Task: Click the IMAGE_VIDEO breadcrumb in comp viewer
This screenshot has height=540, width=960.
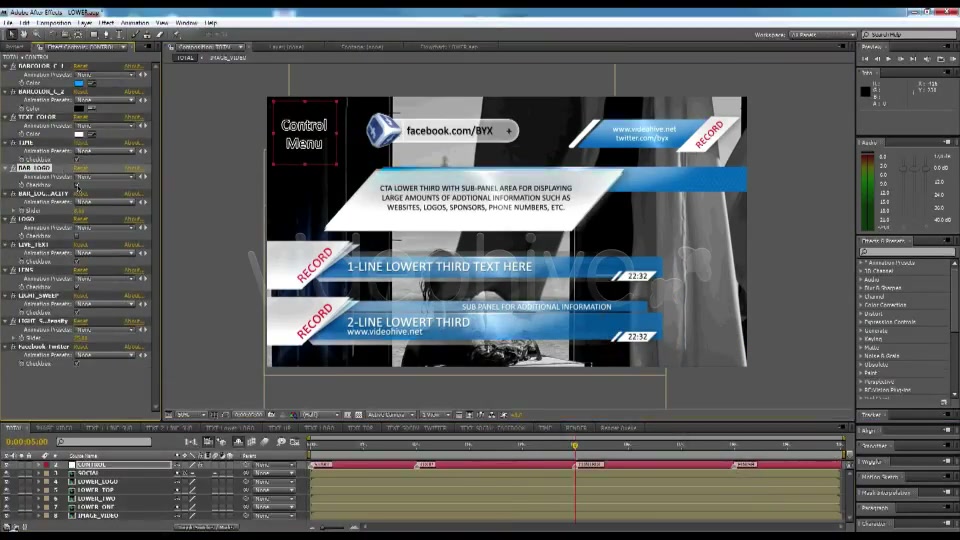Action: click(228, 58)
